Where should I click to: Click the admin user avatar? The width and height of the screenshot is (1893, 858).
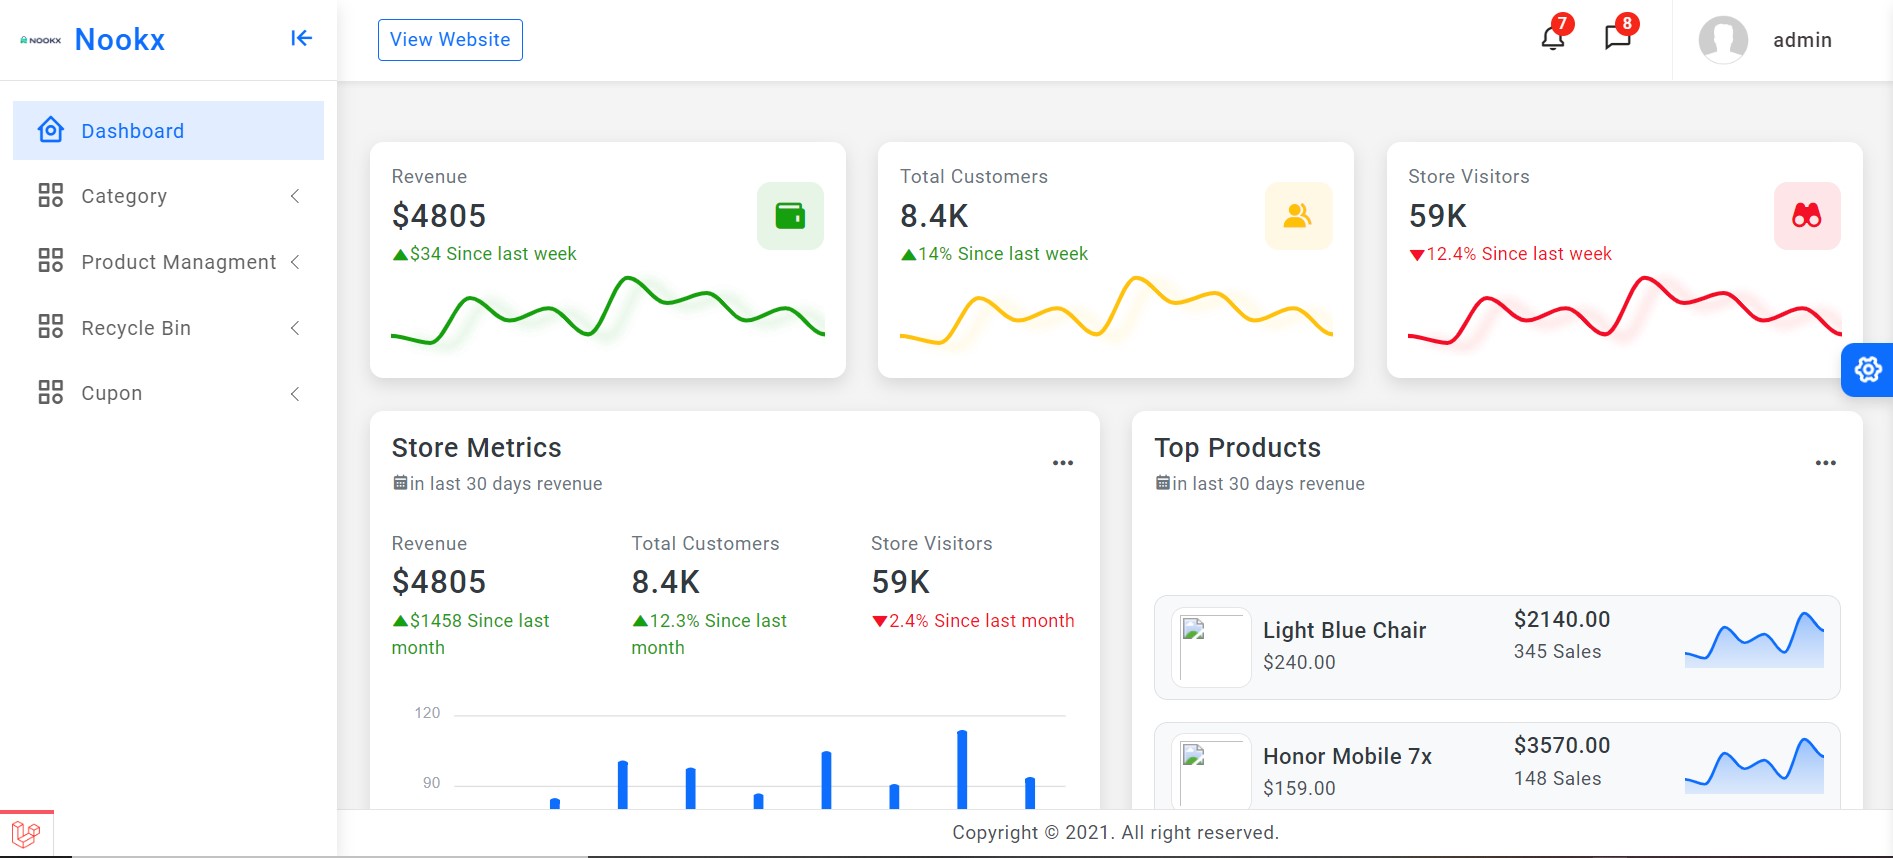[1722, 40]
